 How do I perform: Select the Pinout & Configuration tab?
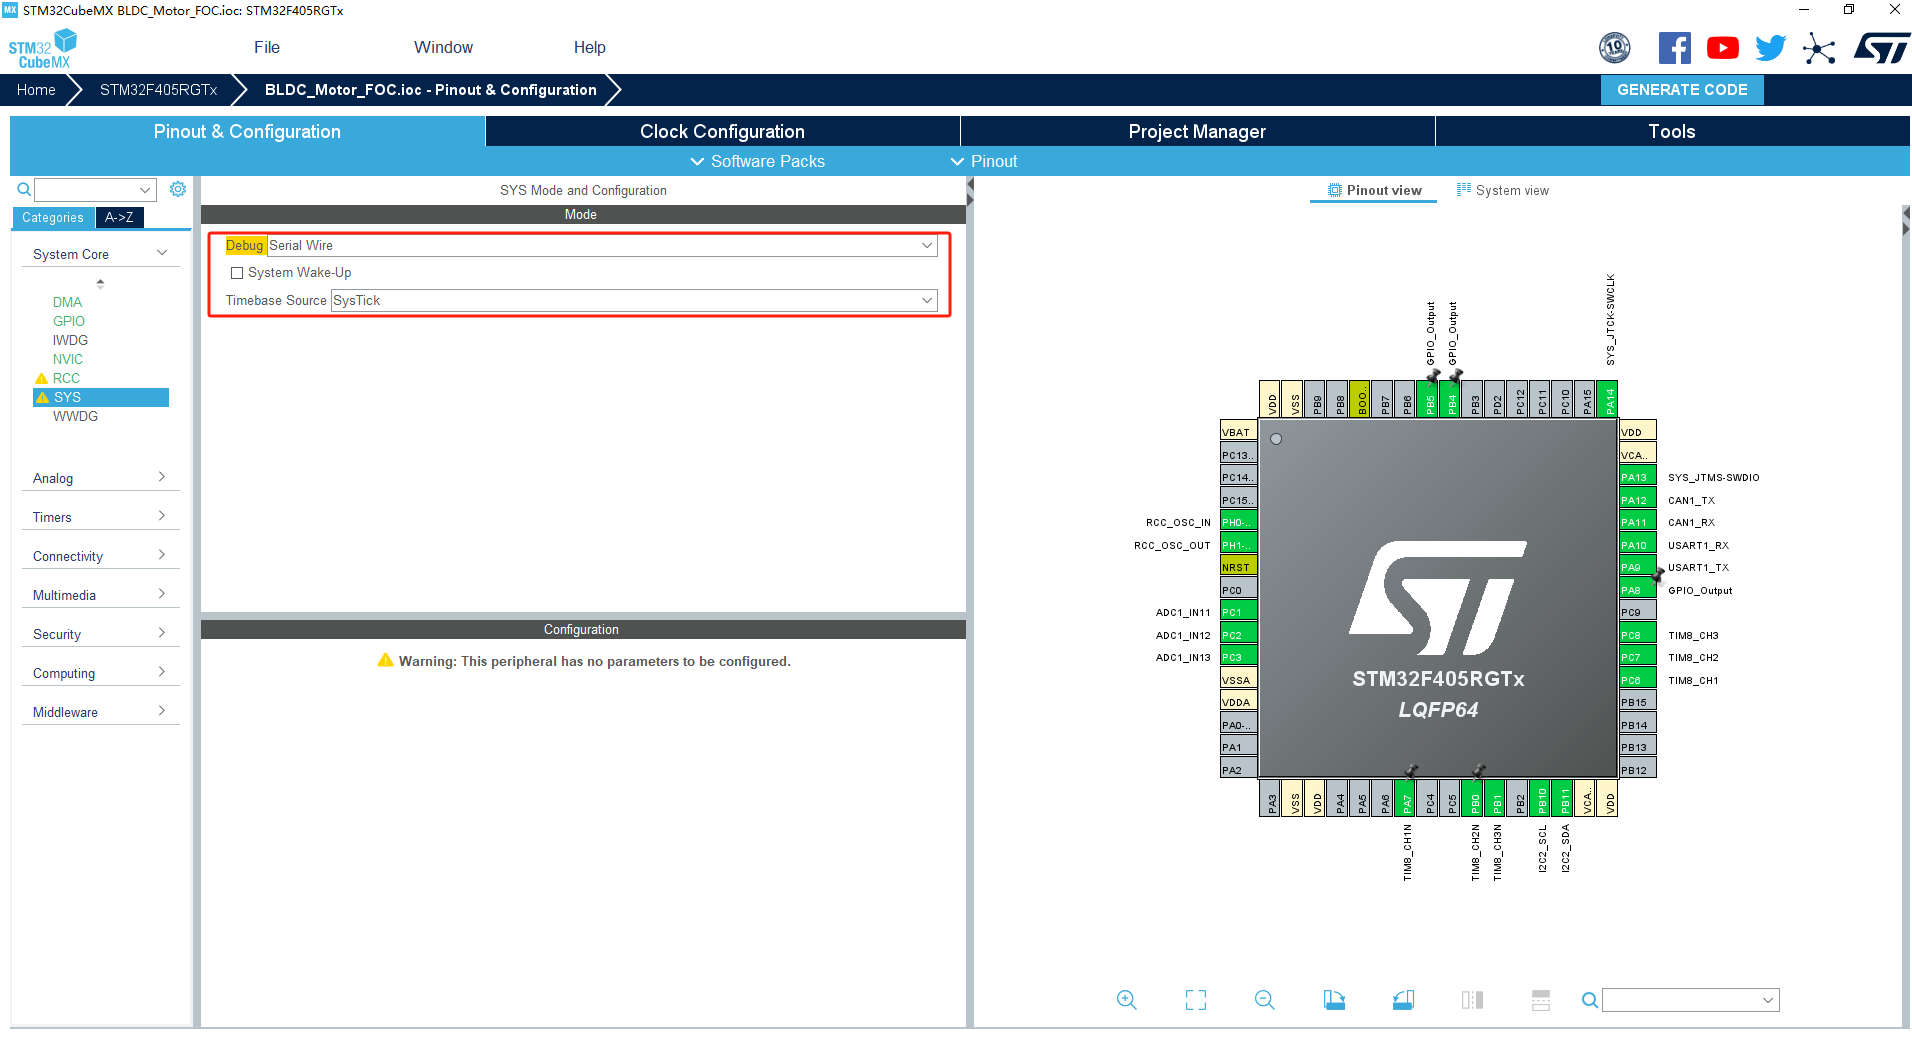pyautogui.click(x=247, y=131)
